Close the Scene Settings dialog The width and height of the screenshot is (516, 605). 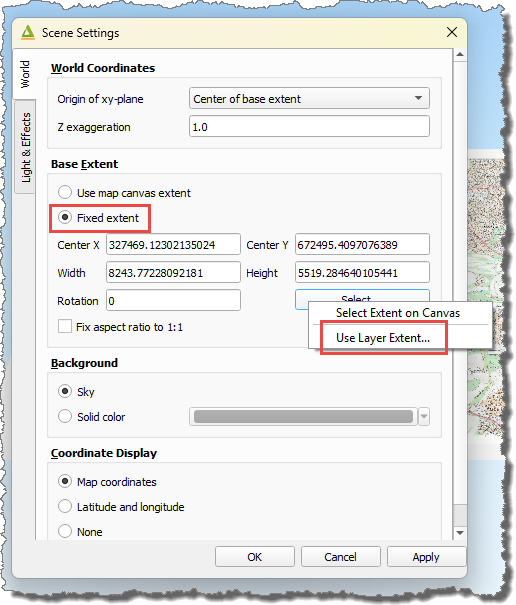click(452, 32)
